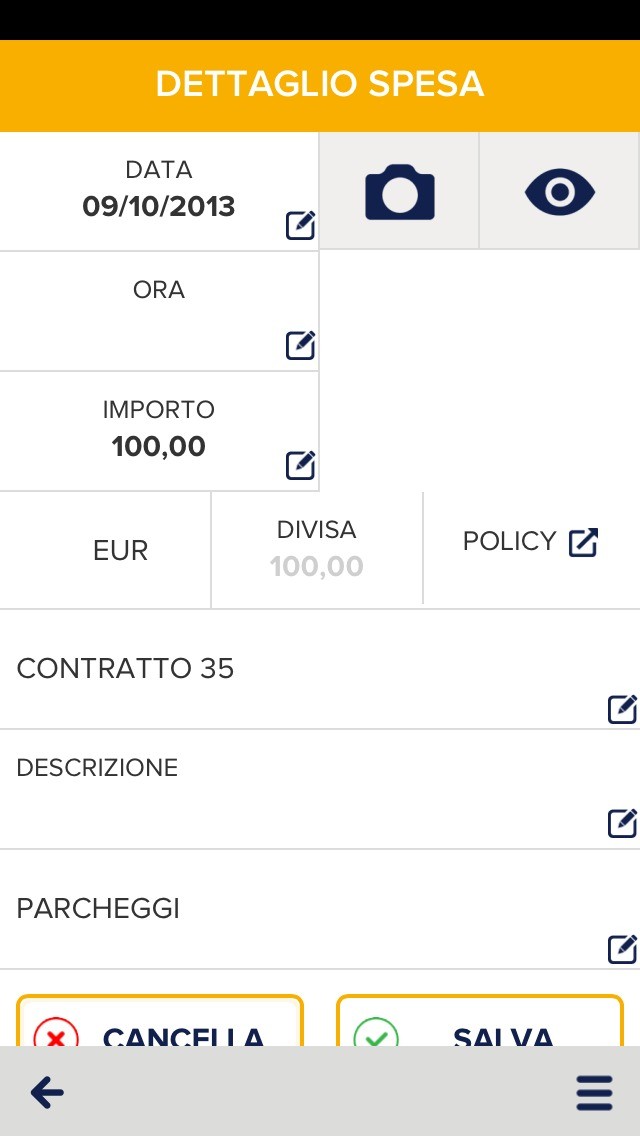640x1136 pixels.
Task: Edit the DESCRIZIONE pencil icon
Action: click(622, 823)
